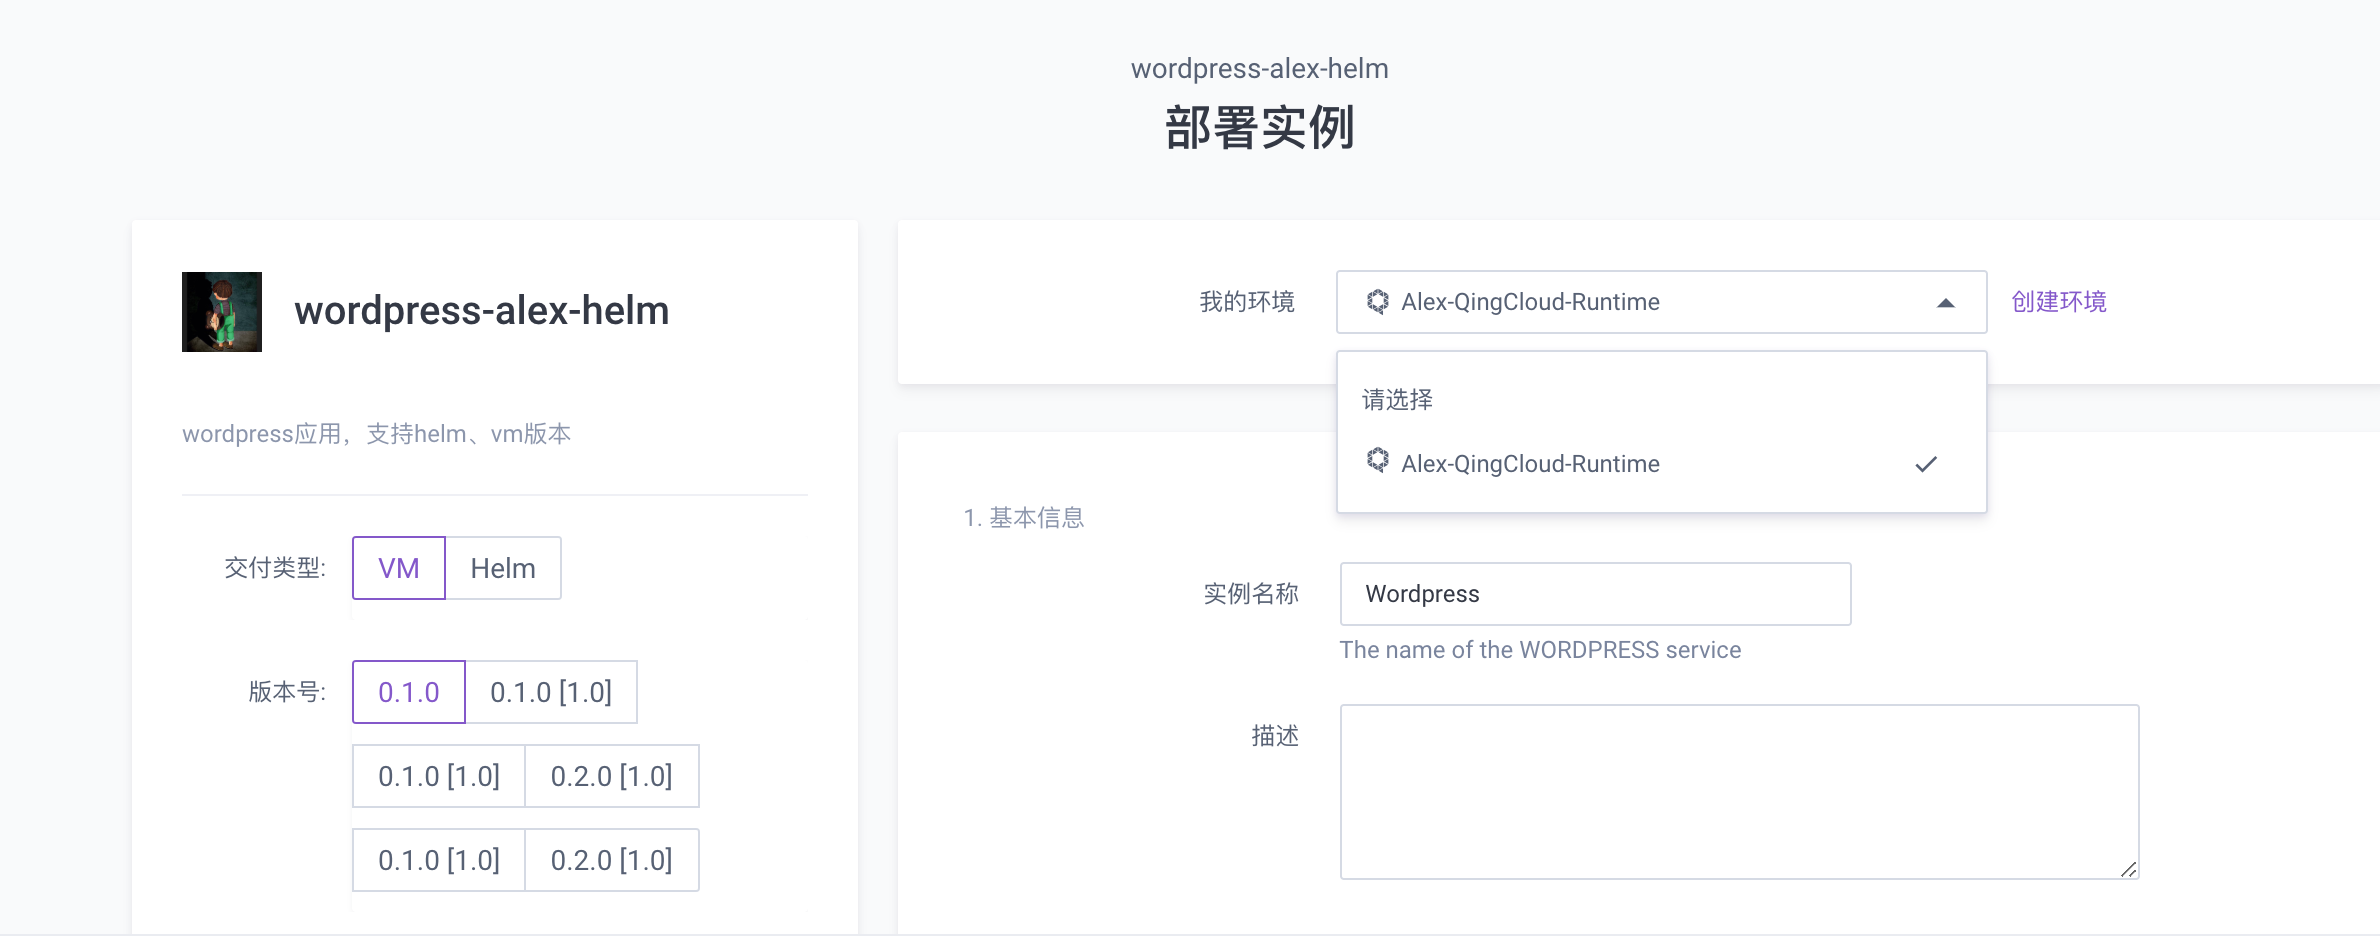Choose the 请选择 placeholder option
The image size is (2380, 946).
coord(1661,400)
